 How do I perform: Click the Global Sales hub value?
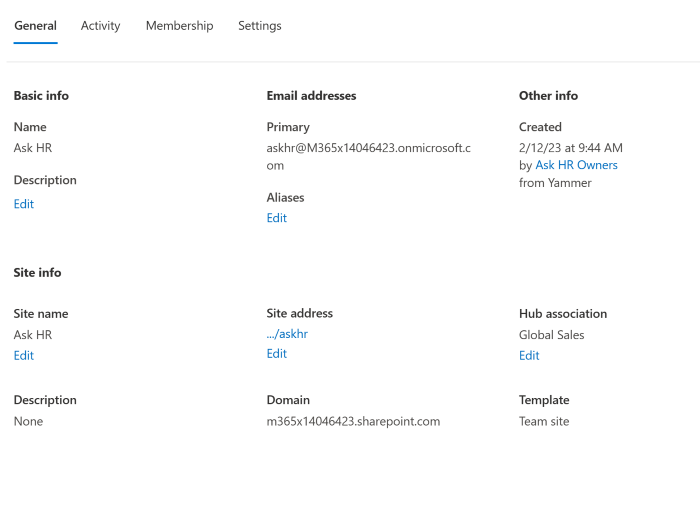click(x=551, y=335)
